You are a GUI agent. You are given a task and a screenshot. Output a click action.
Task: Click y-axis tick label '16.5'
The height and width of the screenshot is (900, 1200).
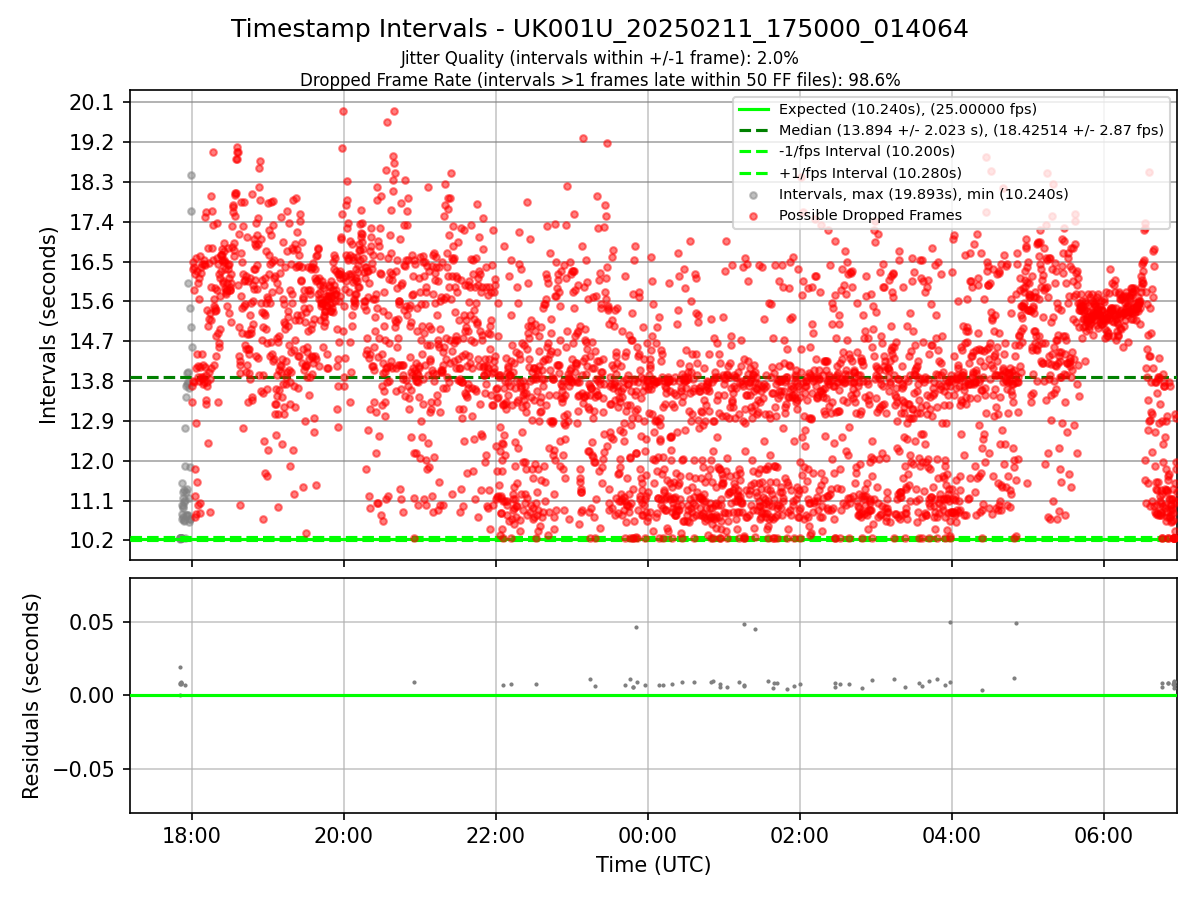[94, 262]
